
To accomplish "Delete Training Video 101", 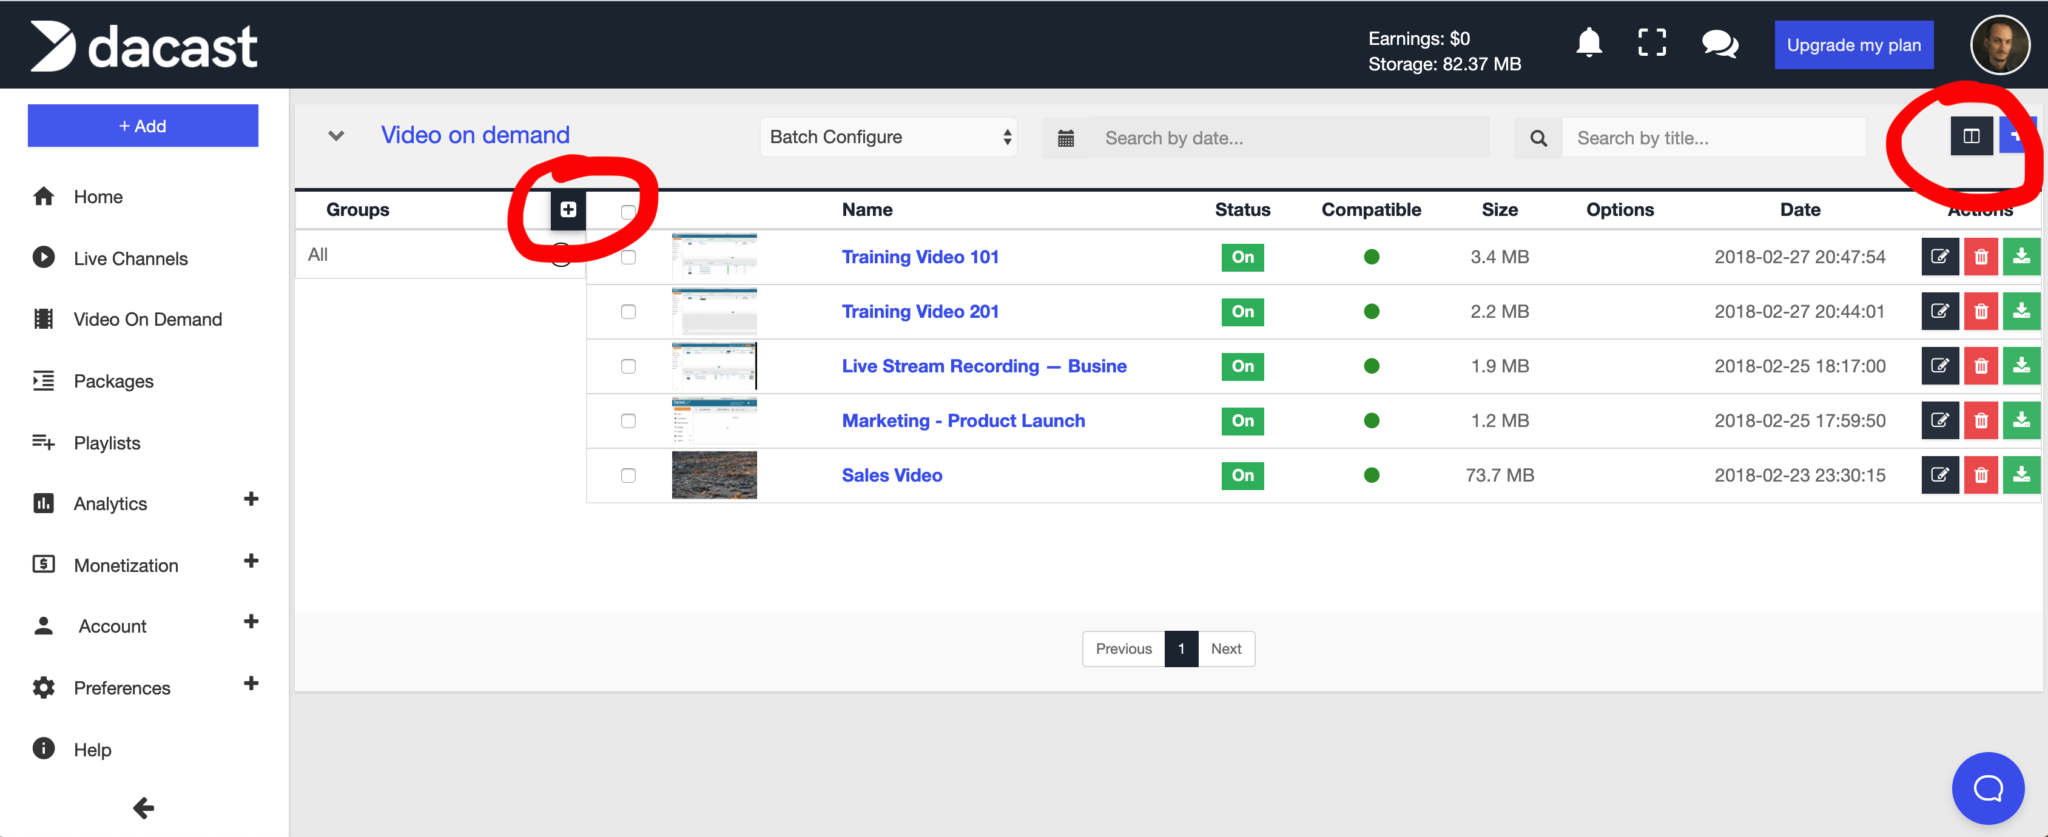I will (1981, 257).
